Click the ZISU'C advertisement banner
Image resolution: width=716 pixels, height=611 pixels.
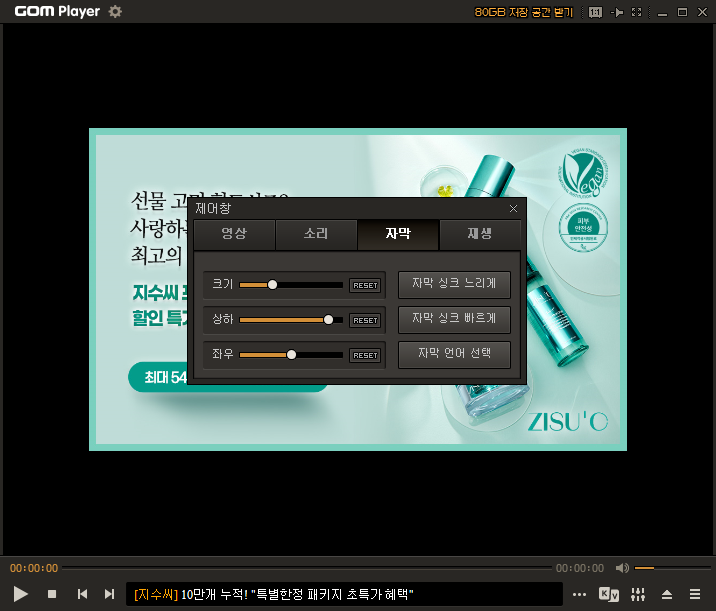(358, 290)
